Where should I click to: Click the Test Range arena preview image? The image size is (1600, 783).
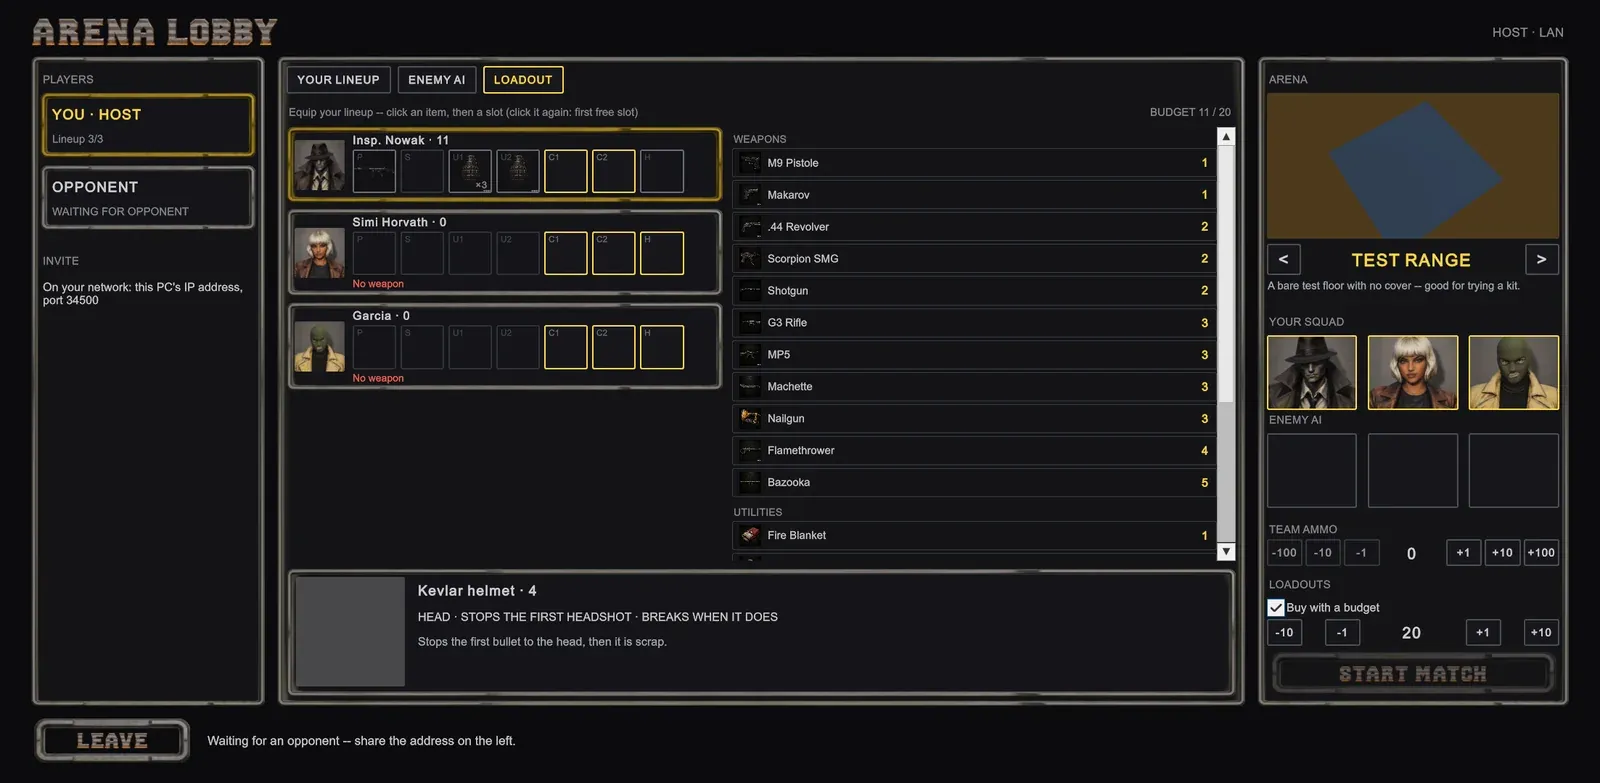pyautogui.click(x=1413, y=166)
